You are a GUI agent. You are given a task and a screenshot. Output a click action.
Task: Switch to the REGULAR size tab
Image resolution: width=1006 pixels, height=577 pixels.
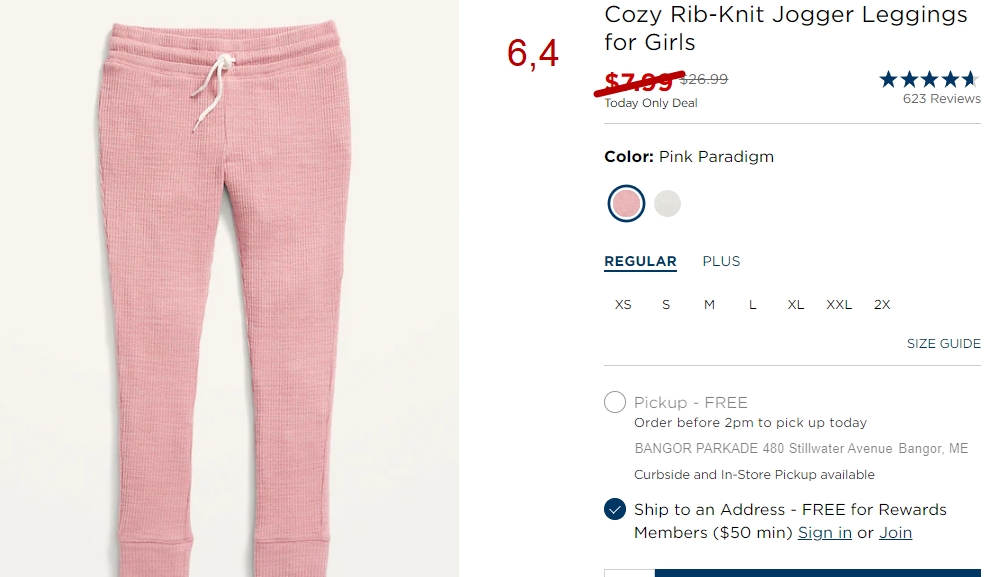(x=640, y=261)
